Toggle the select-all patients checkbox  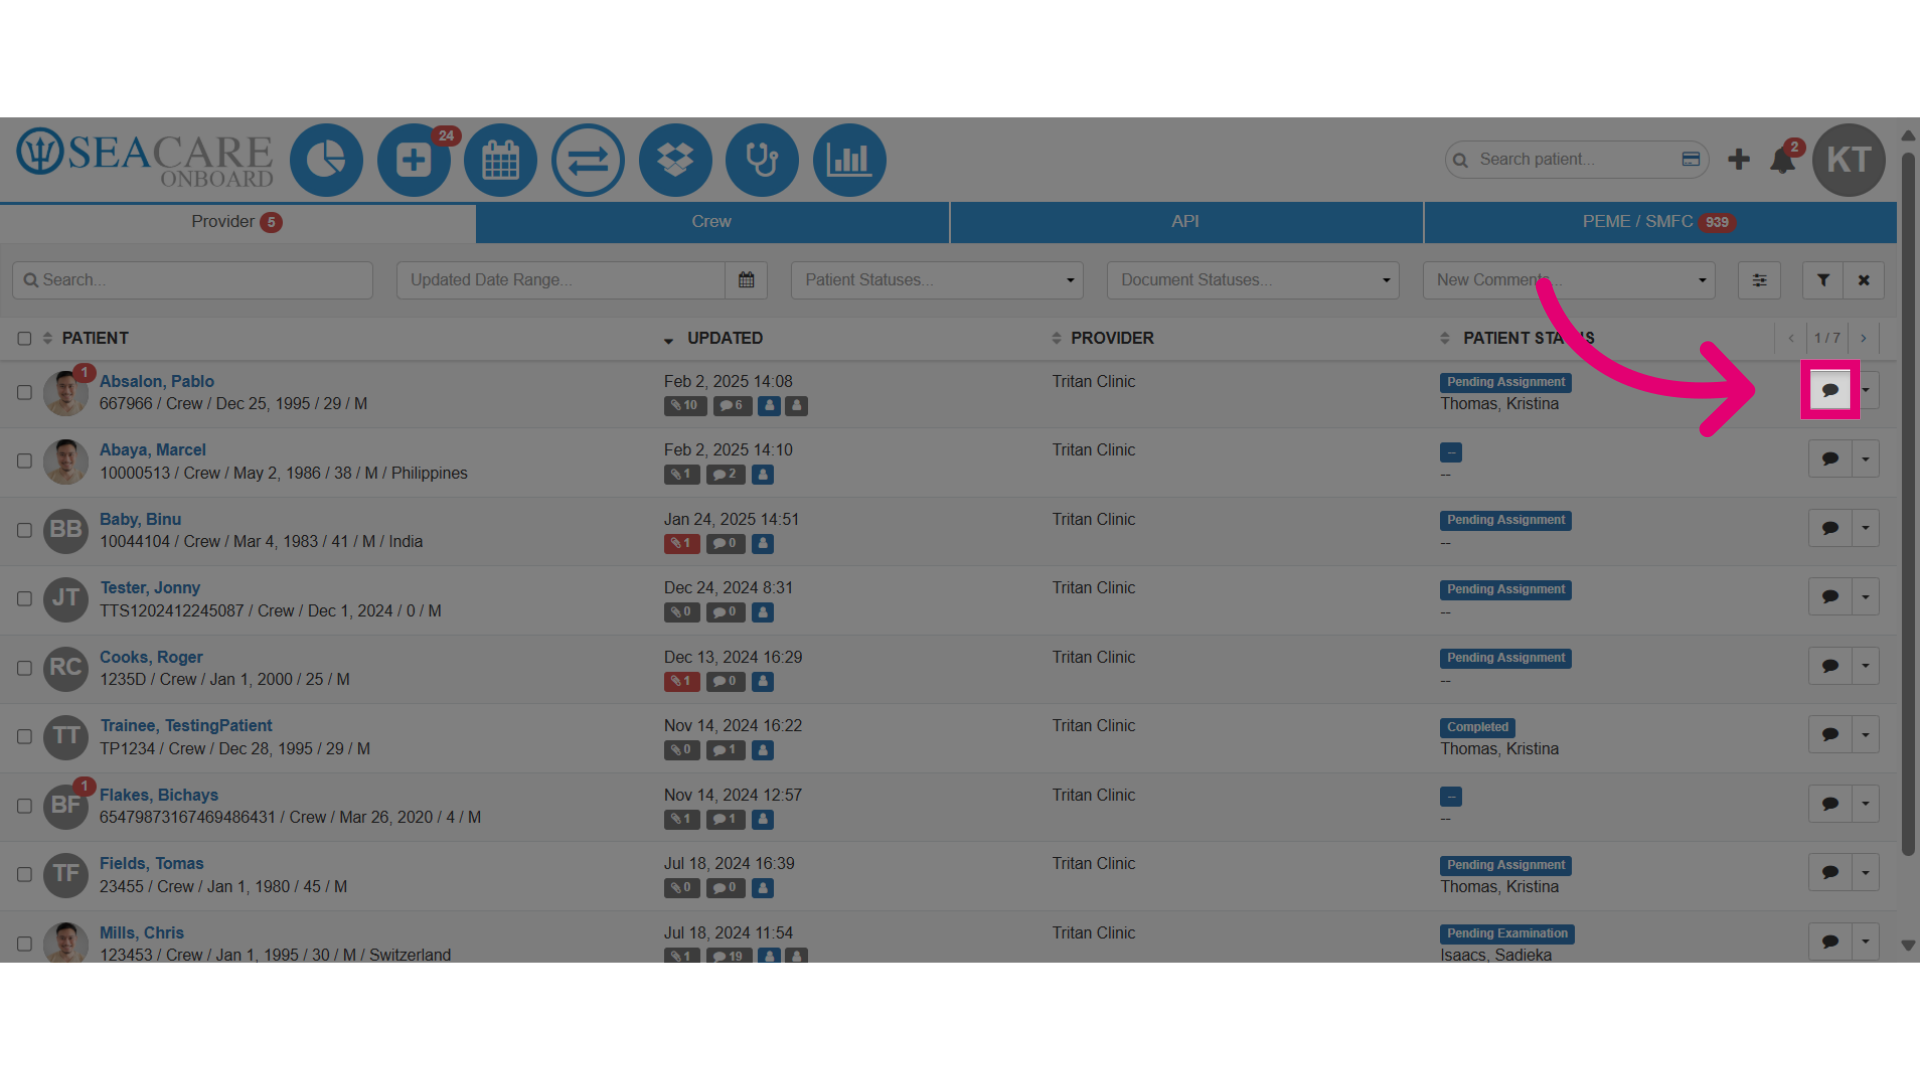pyautogui.click(x=24, y=339)
